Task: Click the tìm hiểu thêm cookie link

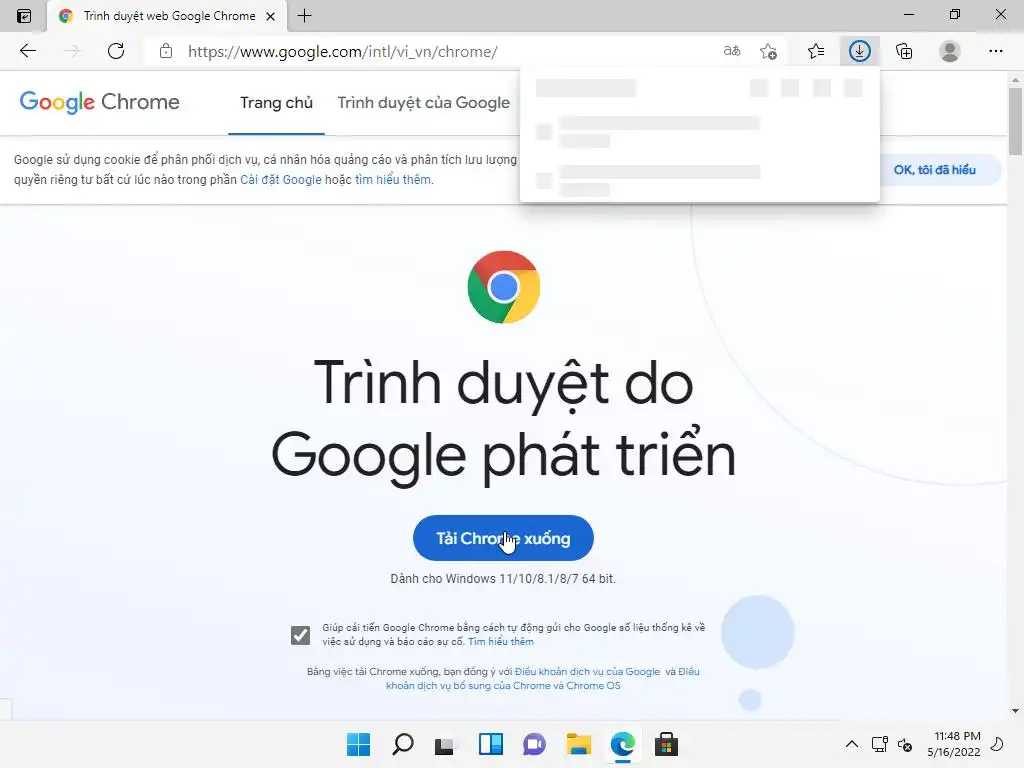Action: click(x=393, y=180)
